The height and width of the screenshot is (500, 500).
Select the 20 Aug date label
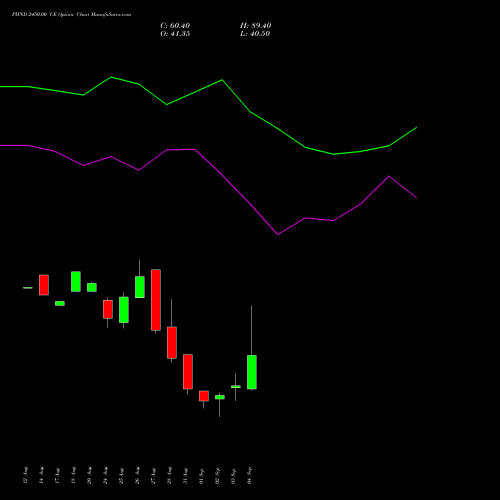pos(89,475)
